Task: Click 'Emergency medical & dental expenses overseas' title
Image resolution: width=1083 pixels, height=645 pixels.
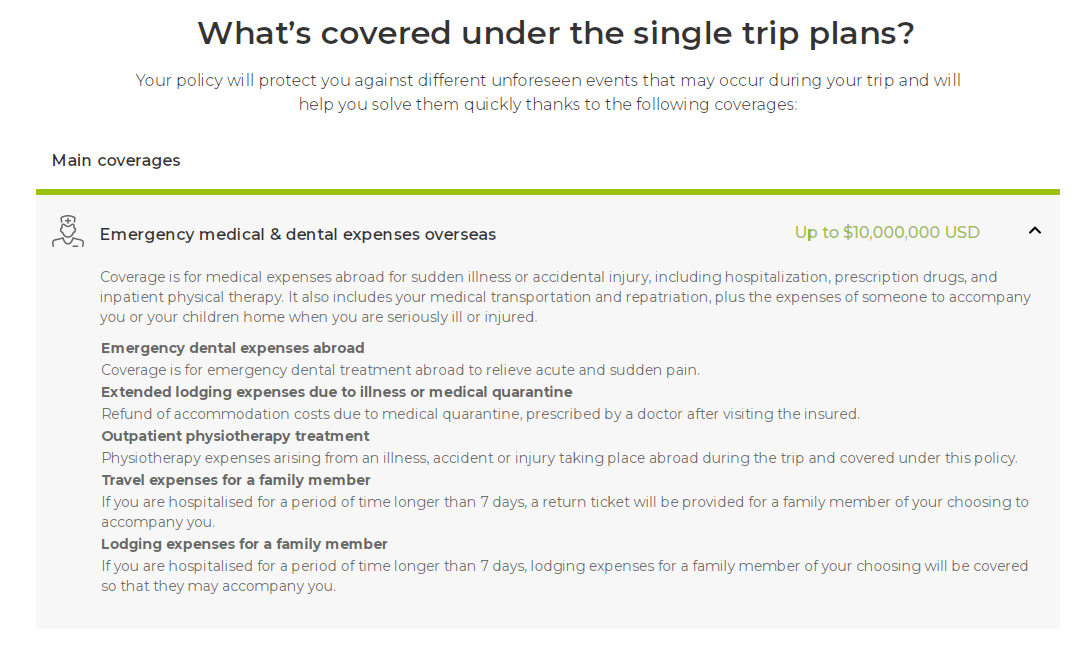Action: [x=298, y=235]
